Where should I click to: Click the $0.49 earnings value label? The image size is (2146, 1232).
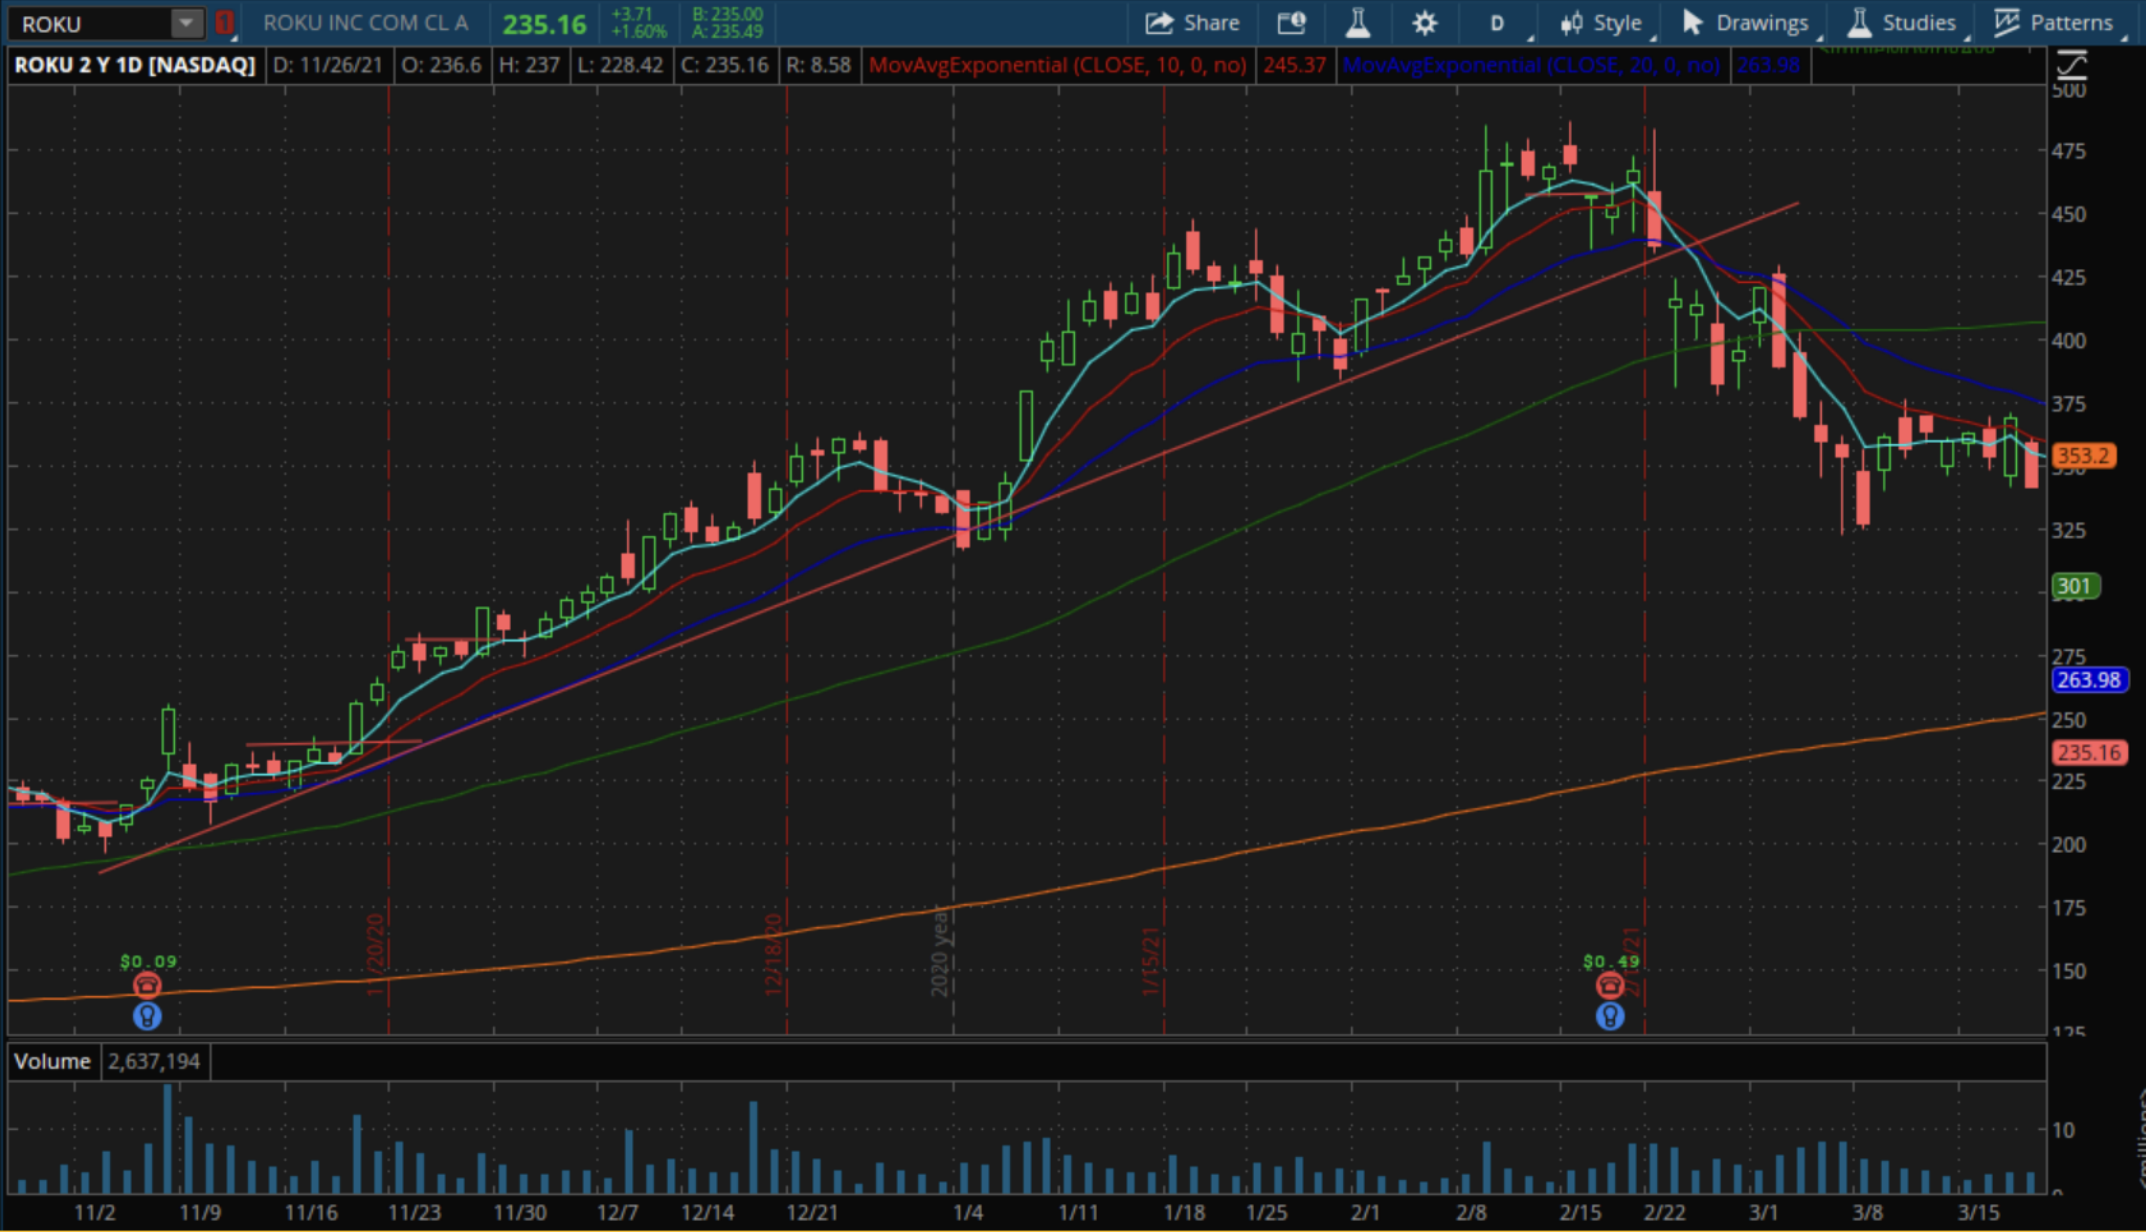tap(1611, 961)
